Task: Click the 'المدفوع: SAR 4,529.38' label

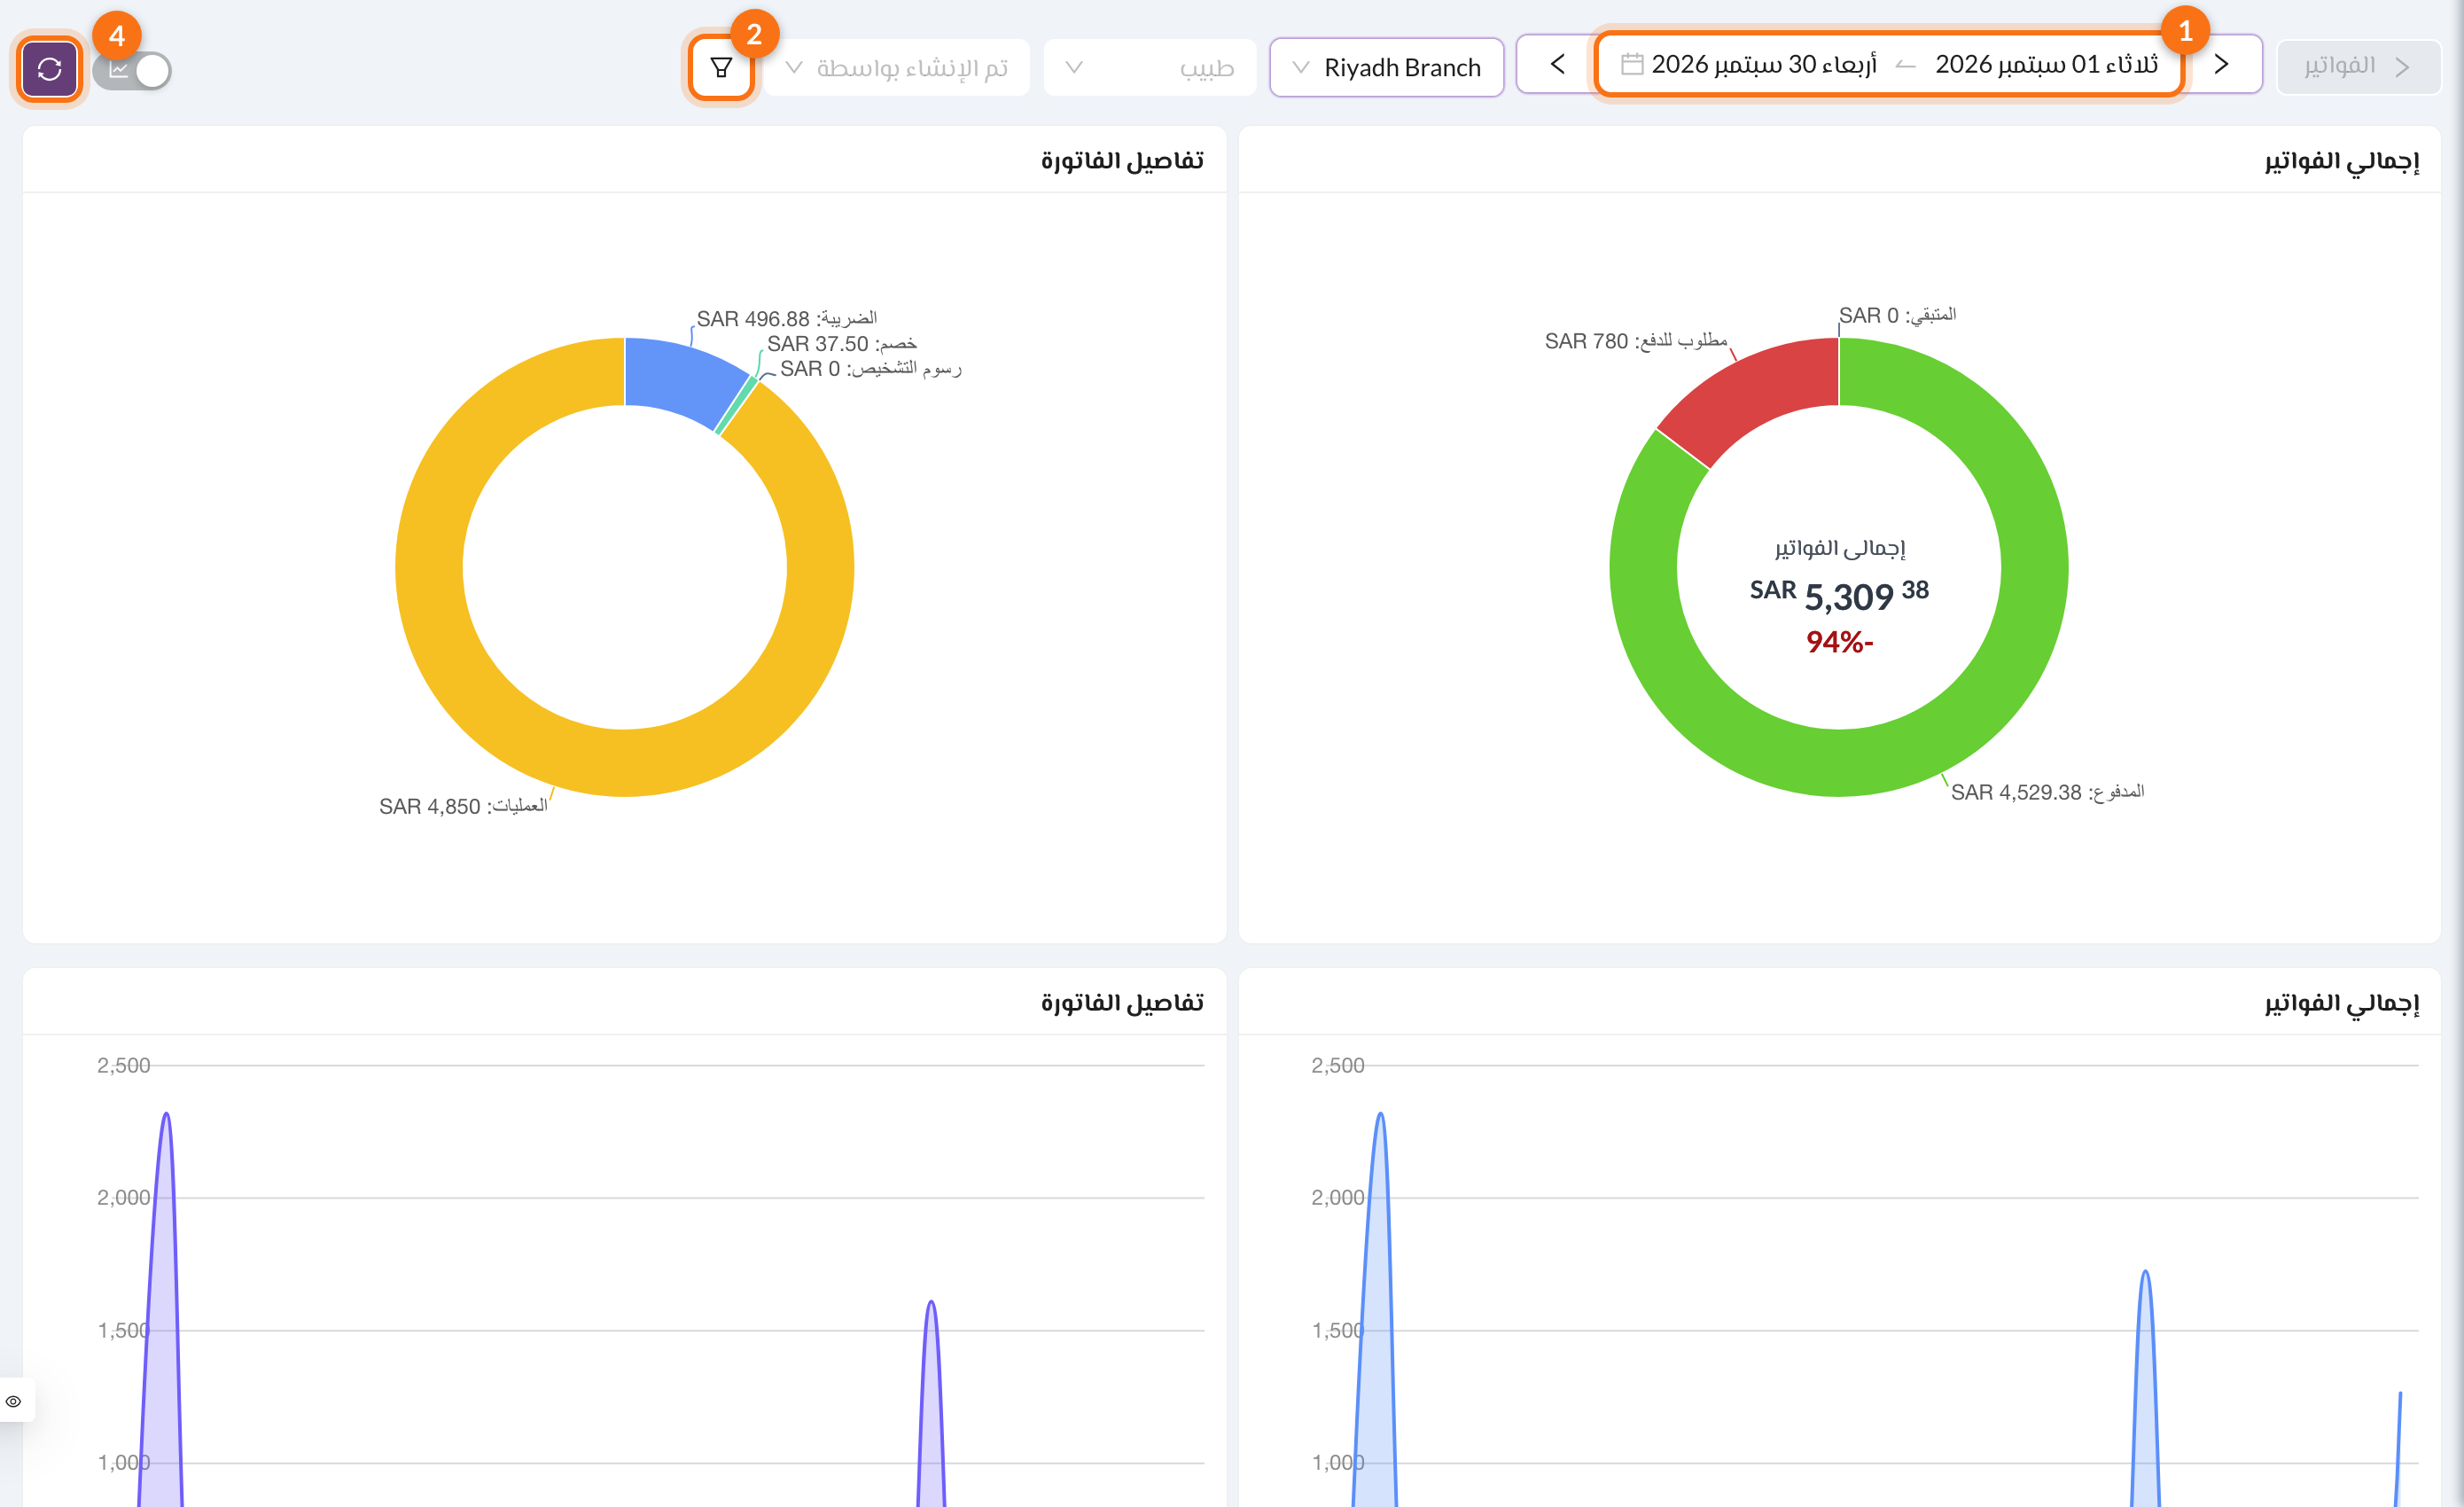Action: [2047, 792]
